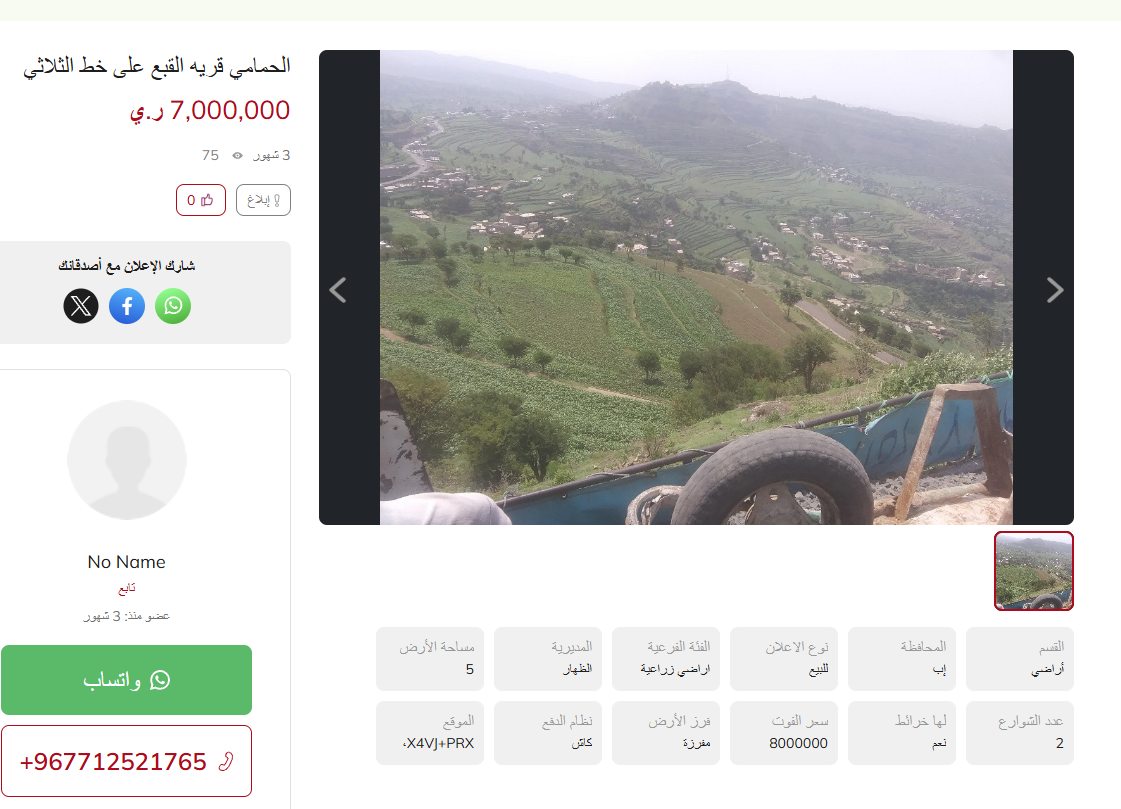This screenshot has width=1121, height=809.
Task: Follow the seller with تابع link
Action: pyautogui.click(x=127, y=588)
